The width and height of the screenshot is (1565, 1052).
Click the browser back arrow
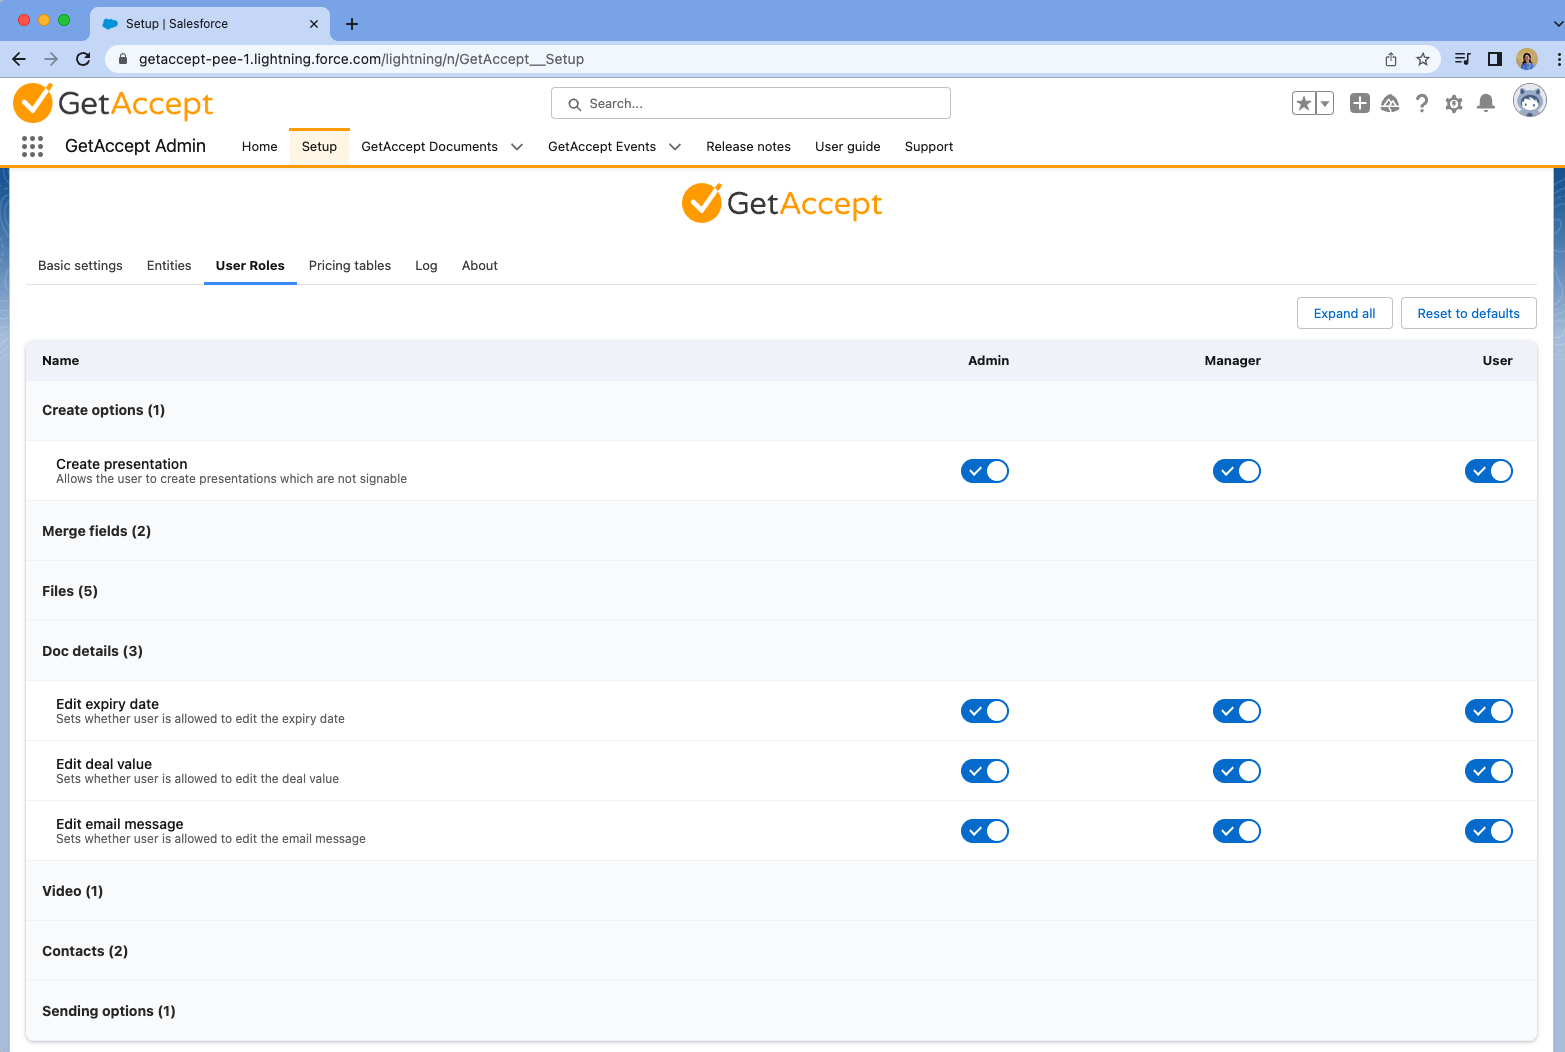[x=19, y=59]
